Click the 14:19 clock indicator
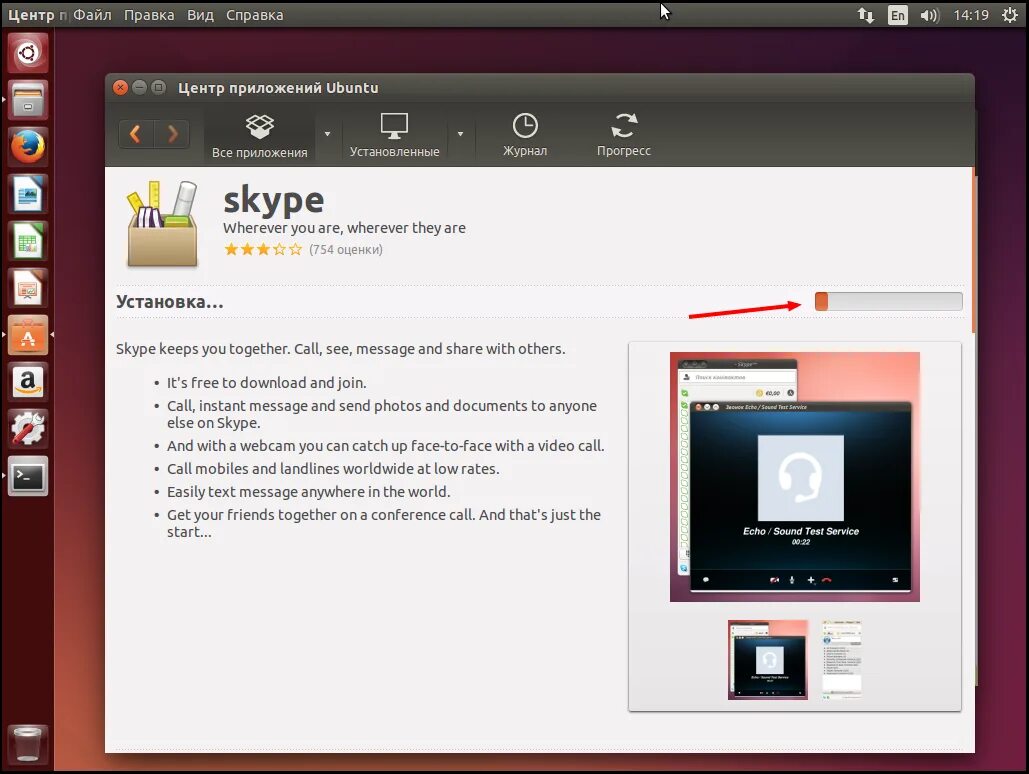 (x=971, y=14)
